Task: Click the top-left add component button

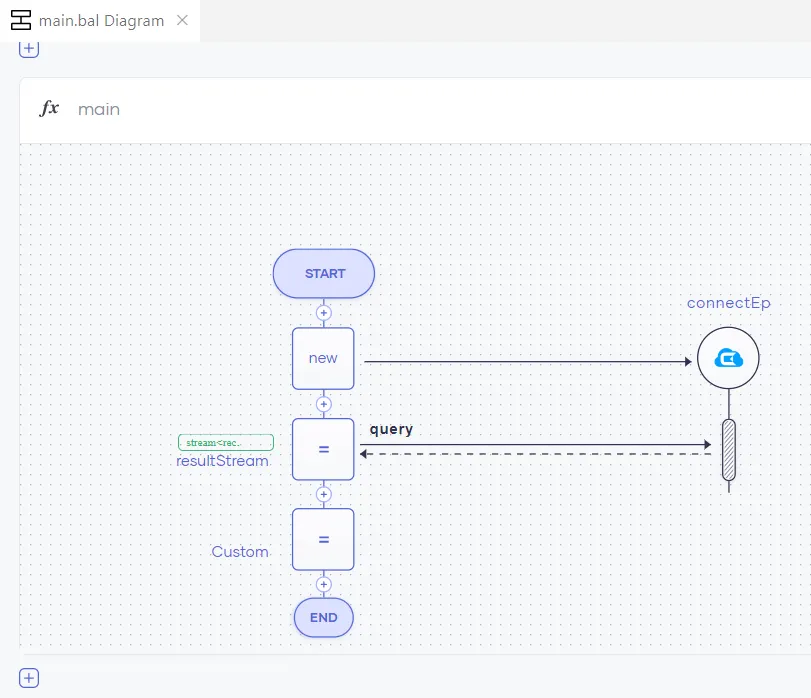Action: [x=28, y=48]
